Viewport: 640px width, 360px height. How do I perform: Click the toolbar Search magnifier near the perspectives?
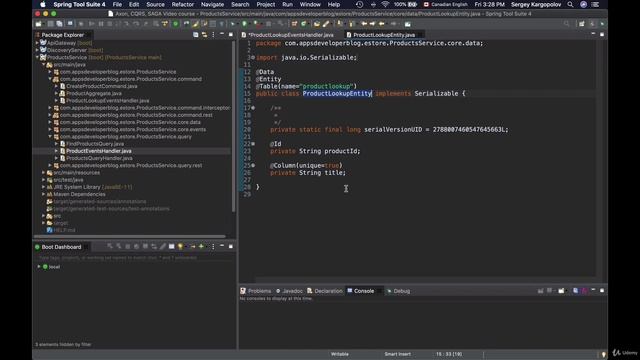tap(567, 24)
